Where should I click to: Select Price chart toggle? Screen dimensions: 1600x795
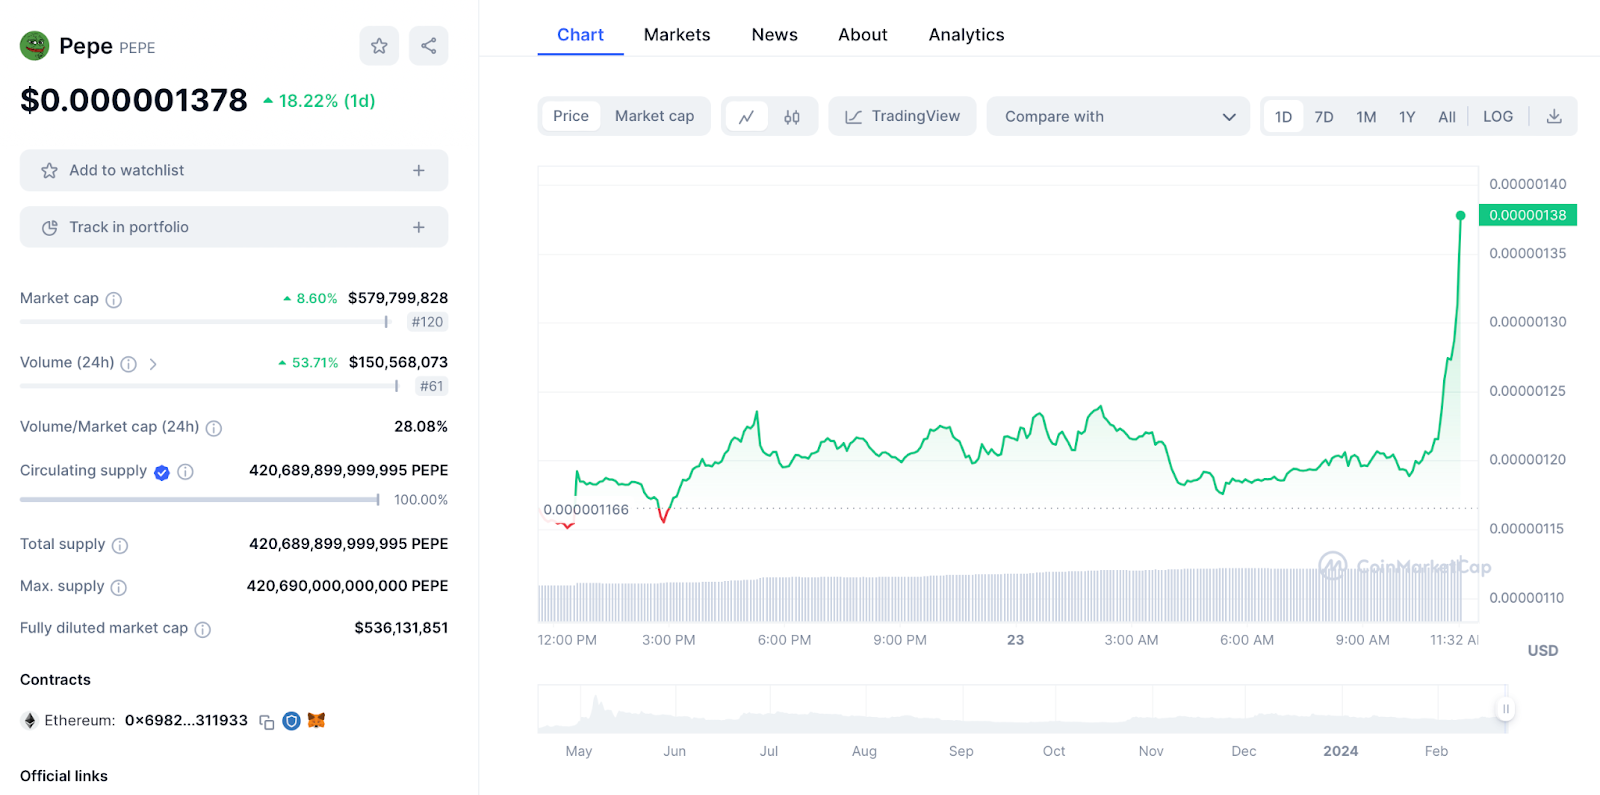click(x=571, y=116)
